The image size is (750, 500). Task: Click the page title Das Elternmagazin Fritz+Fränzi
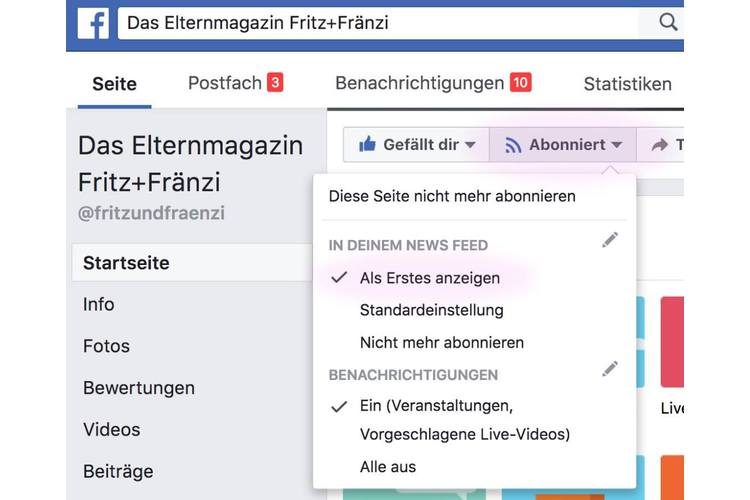click(x=190, y=164)
